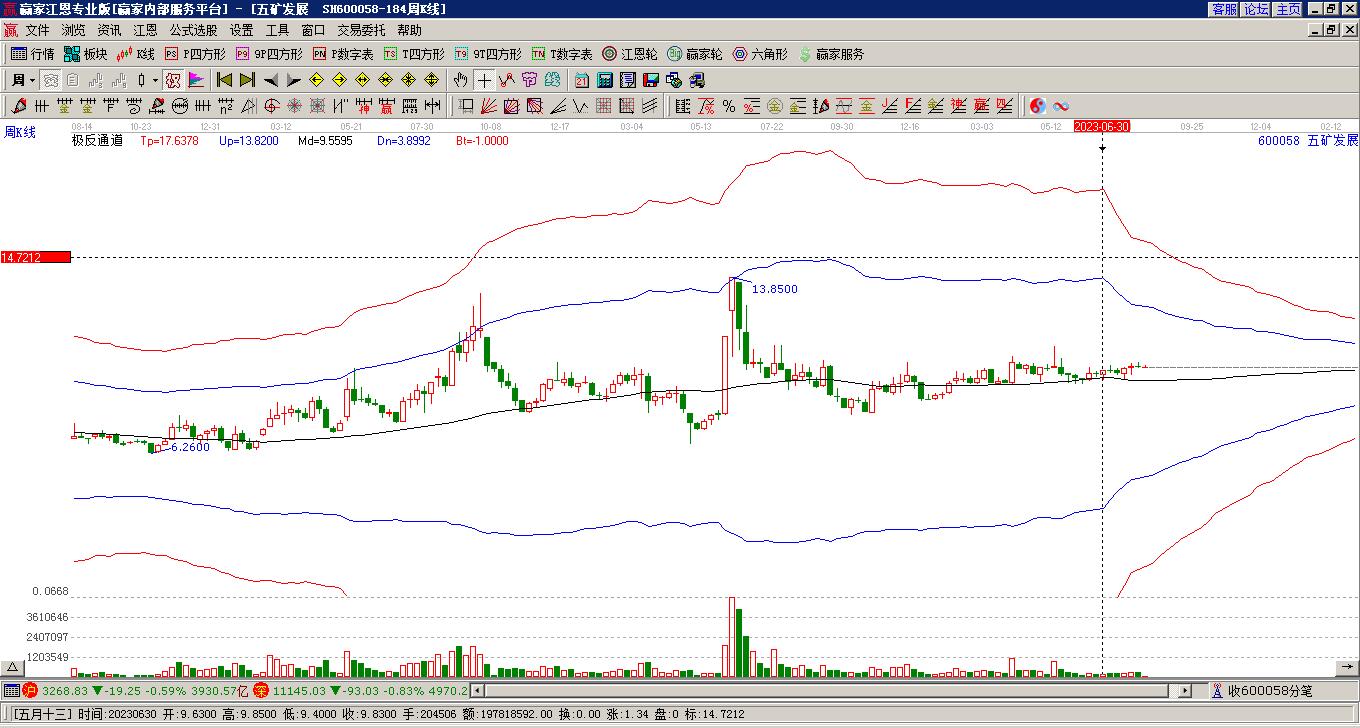Image resolution: width=1360 pixels, height=728 pixels.
Task: Open the 行情 quotes view
Action: pyautogui.click(x=33, y=54)
